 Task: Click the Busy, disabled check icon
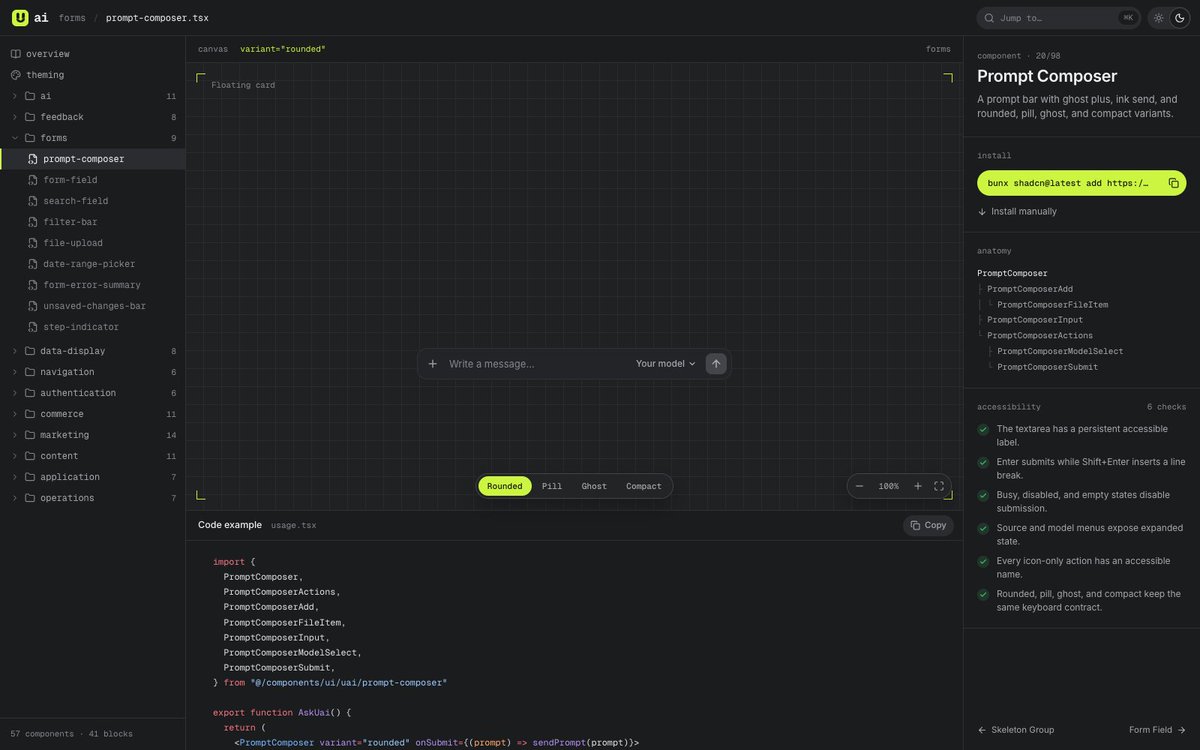click(983, 495)
